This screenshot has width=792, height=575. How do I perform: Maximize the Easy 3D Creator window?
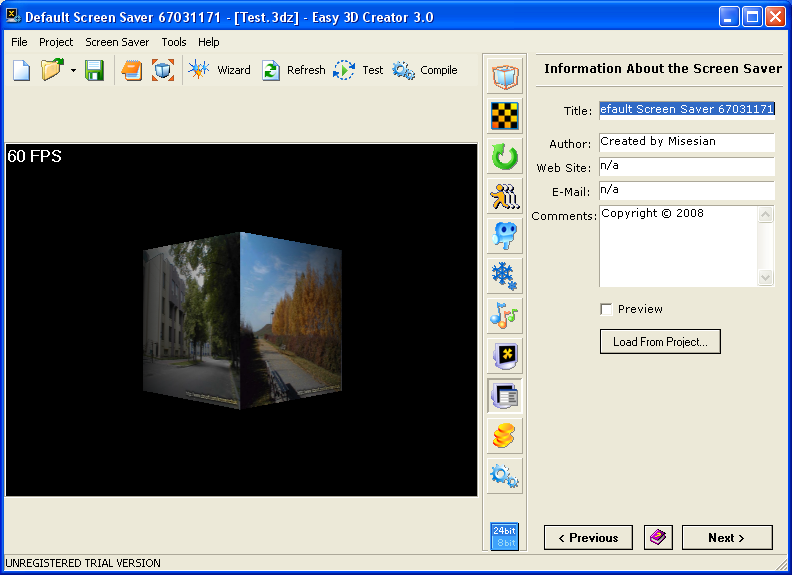click(x=752, y=17)
